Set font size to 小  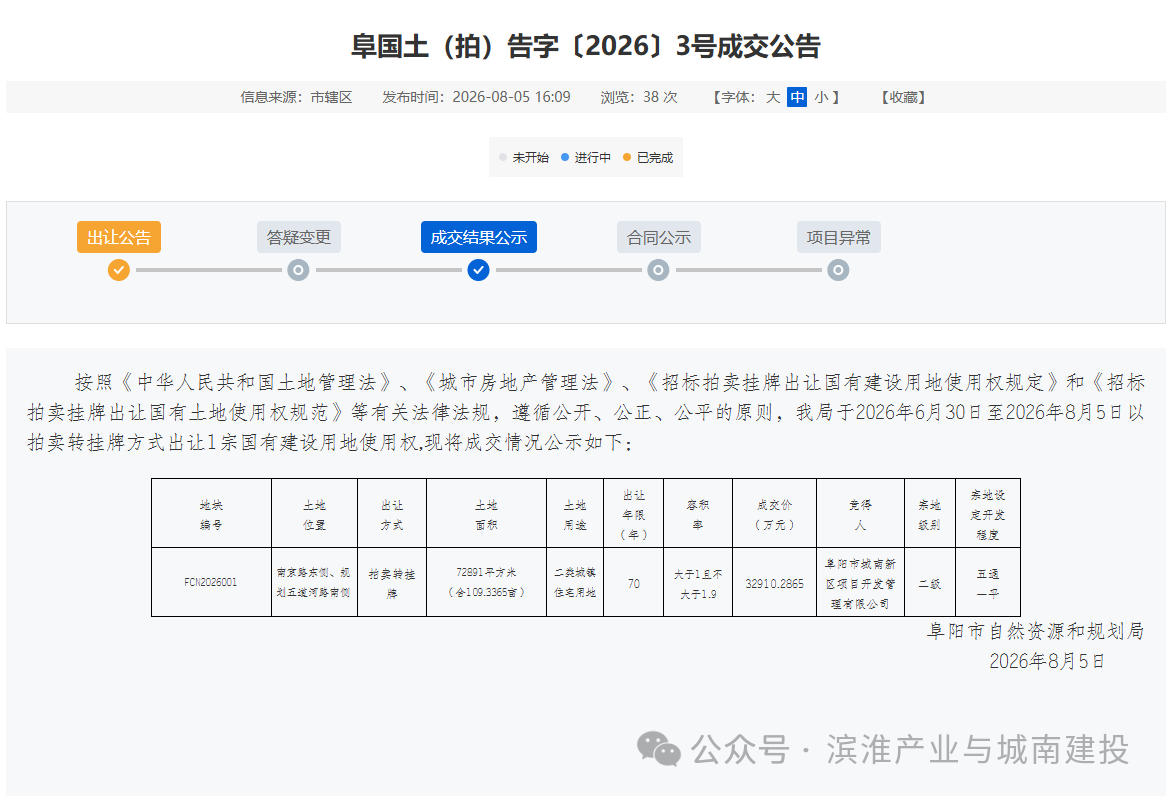click(821, 97)
